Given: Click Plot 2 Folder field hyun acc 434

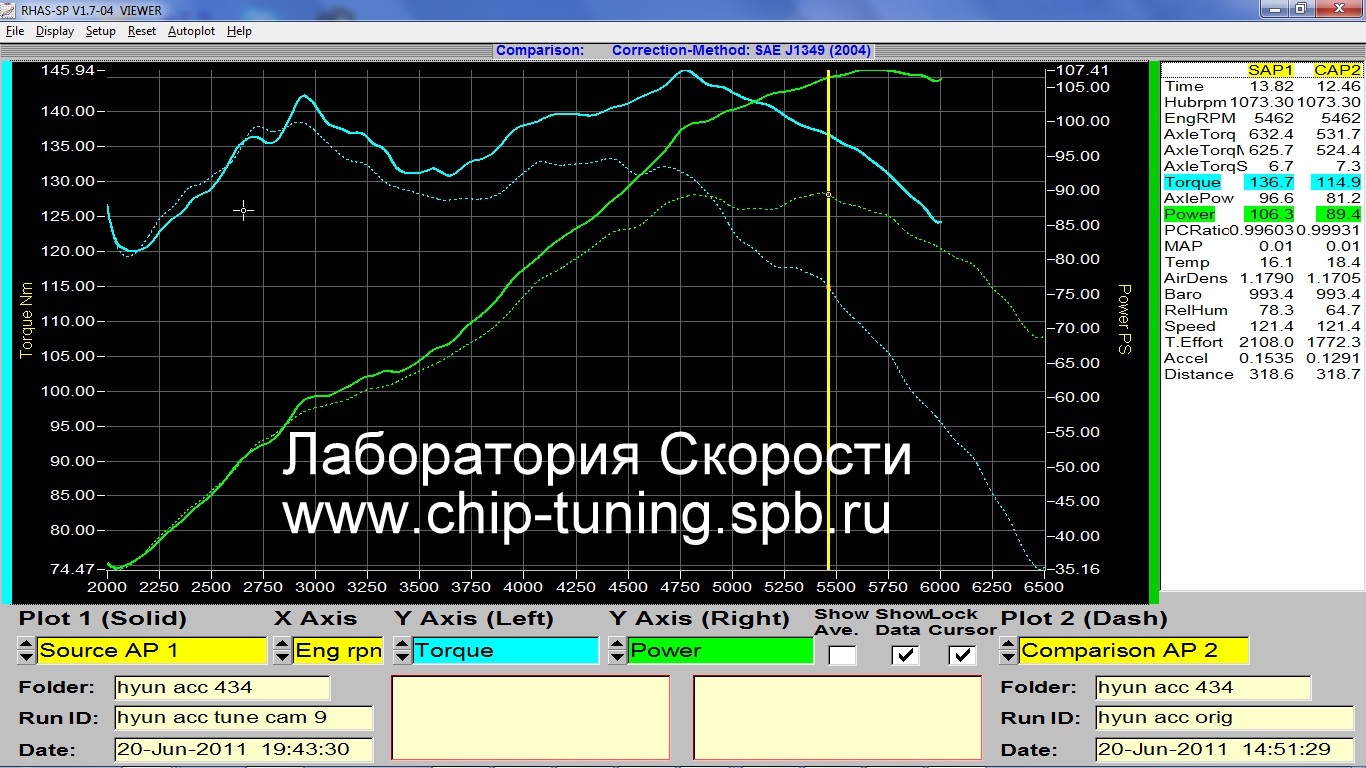Looking at the screenshot, I should pos(1203,688).
